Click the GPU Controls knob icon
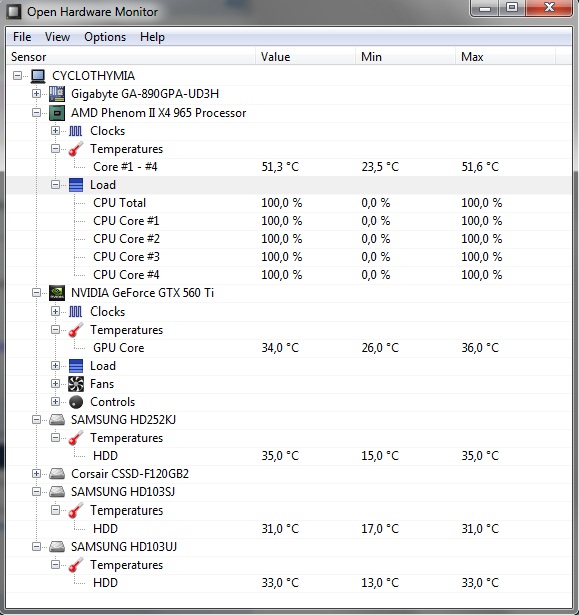This screenshot has height=615, width=579. tap(76, 402)
